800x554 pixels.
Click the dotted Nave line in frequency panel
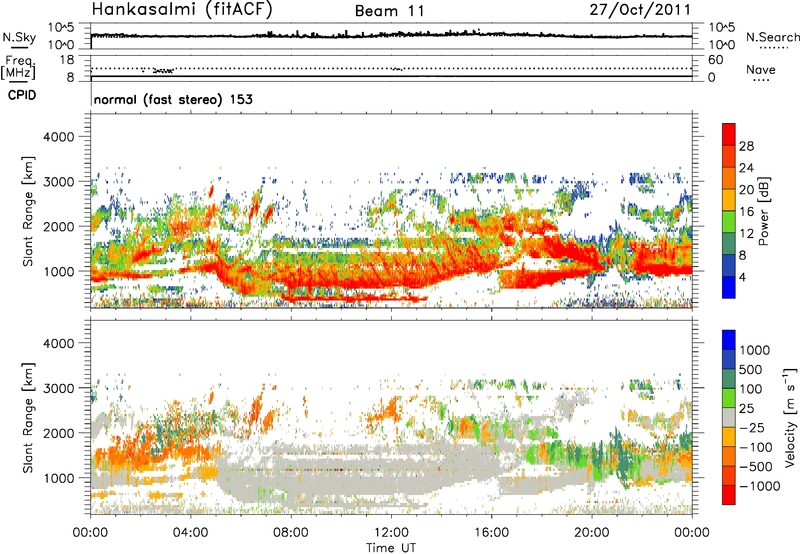pos(391,68)
